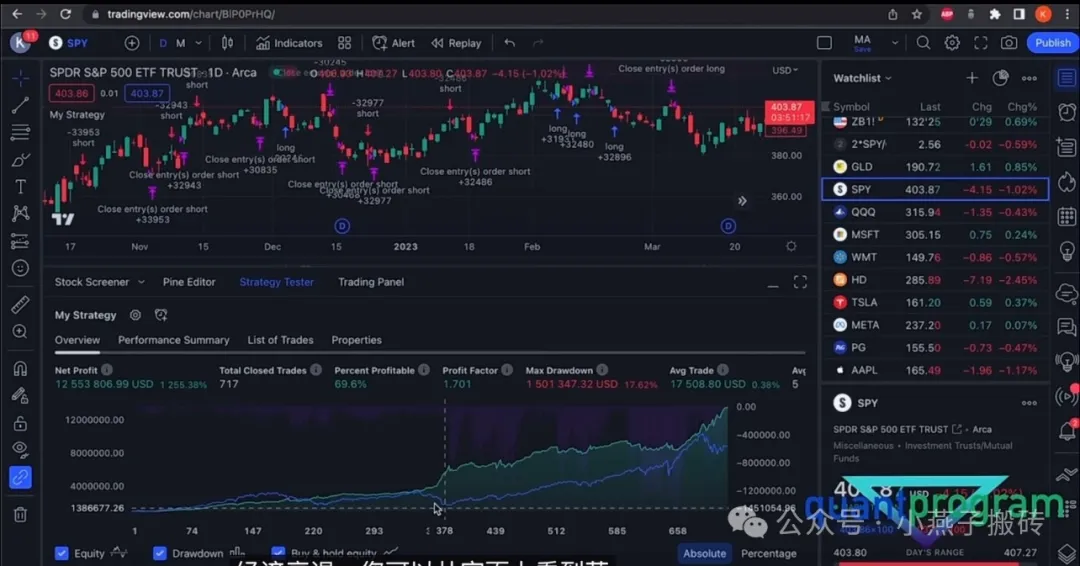This screenshot has height=566, width=1080.
Task: Open the layout select square icon
Action: click(824, 43)
